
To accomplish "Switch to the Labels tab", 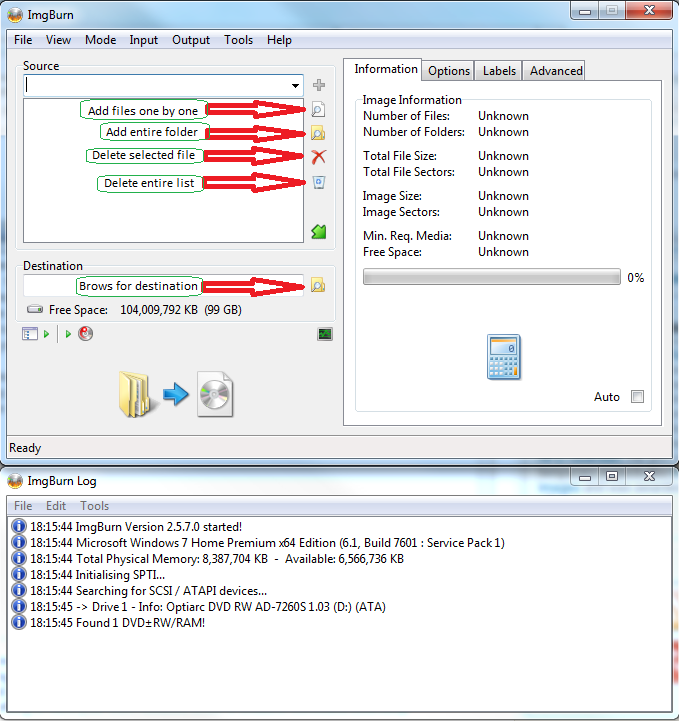I will click(499, 71).
